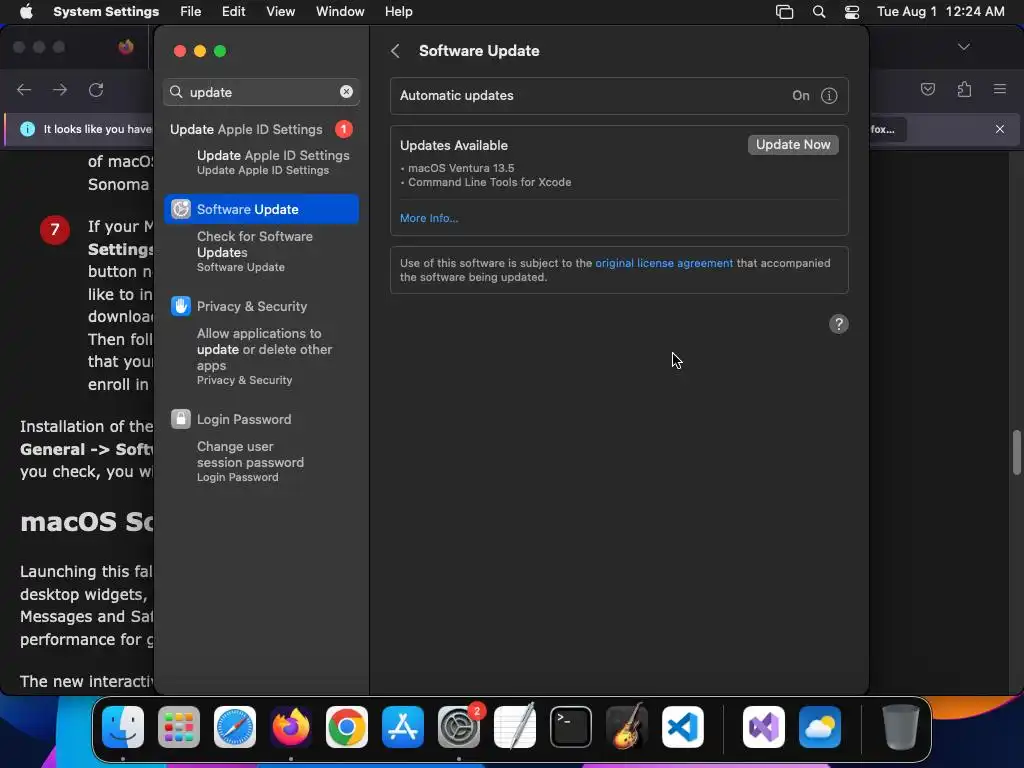Open Trash from the Dock

(x=901, y=727)
